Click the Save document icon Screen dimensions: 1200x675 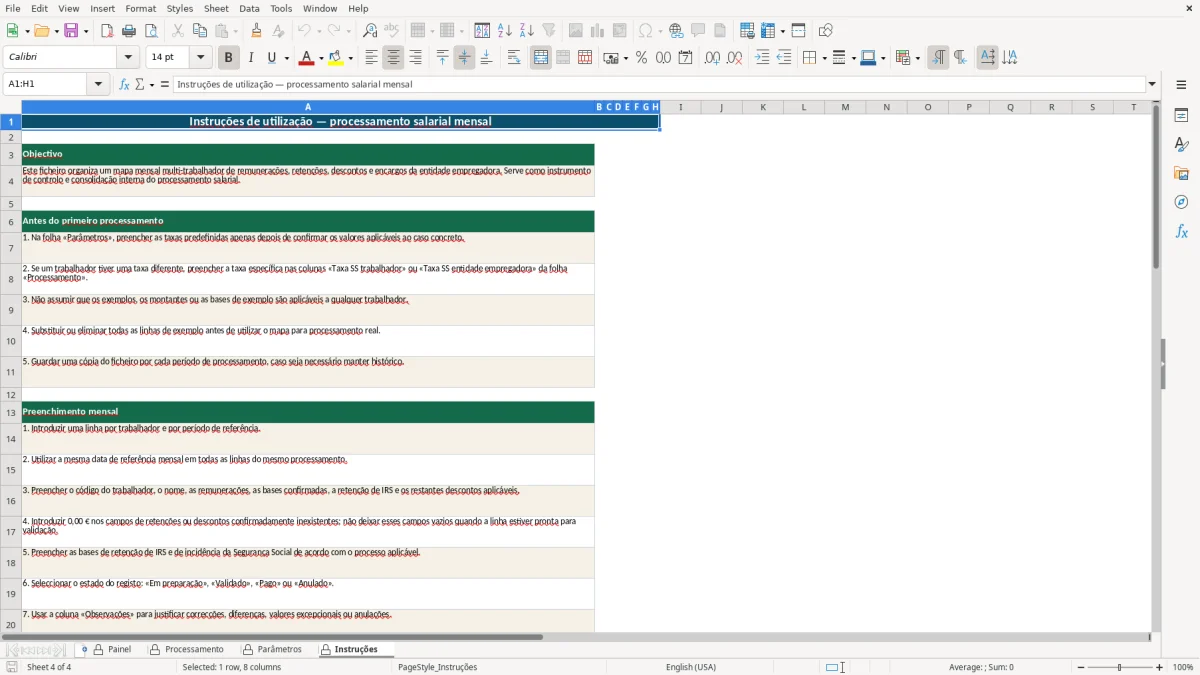[x=71, y=31]
